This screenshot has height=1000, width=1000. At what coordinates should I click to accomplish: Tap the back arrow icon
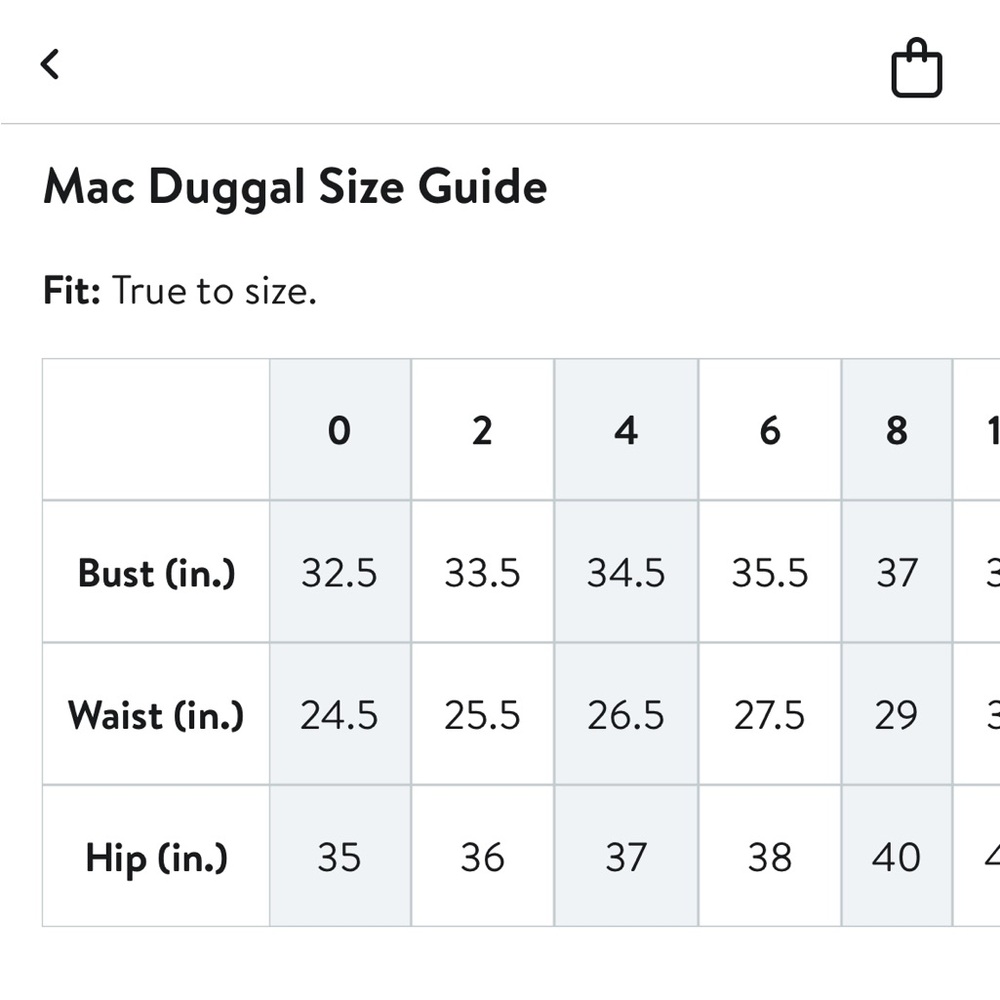pyautogui.click(x=50, y=64)
